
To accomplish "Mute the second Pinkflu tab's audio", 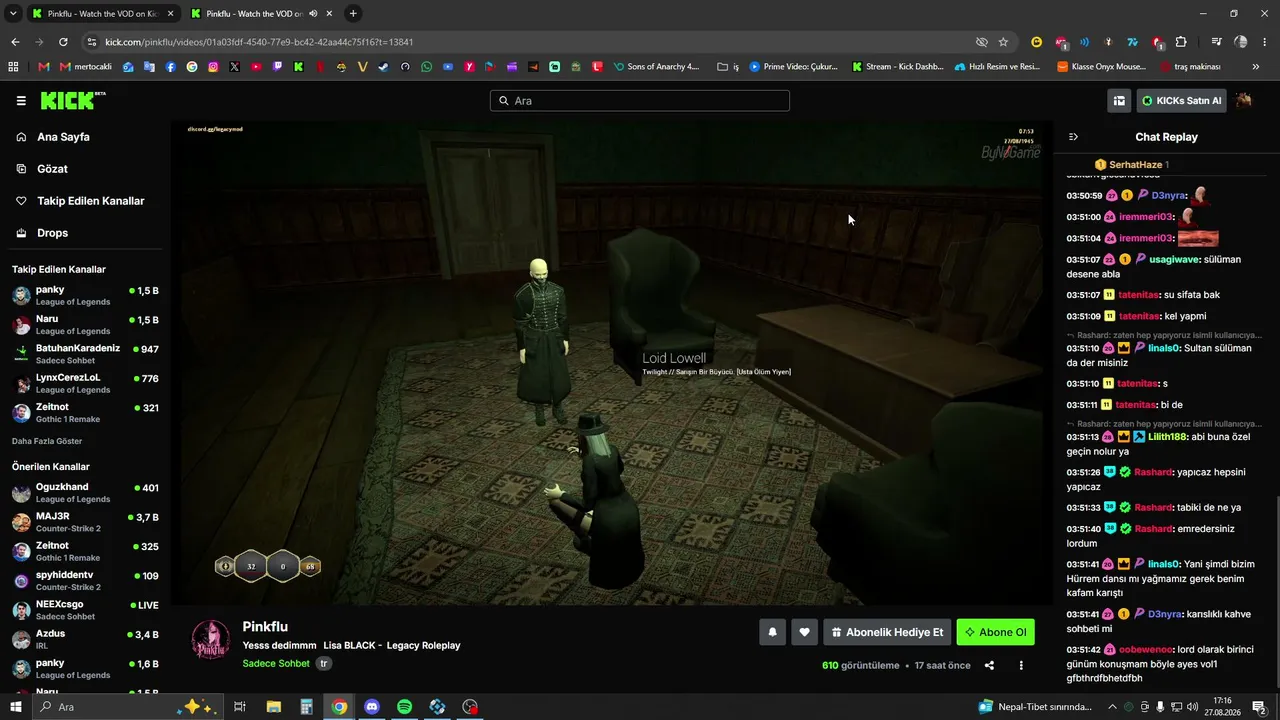I will tap(313, 14).
